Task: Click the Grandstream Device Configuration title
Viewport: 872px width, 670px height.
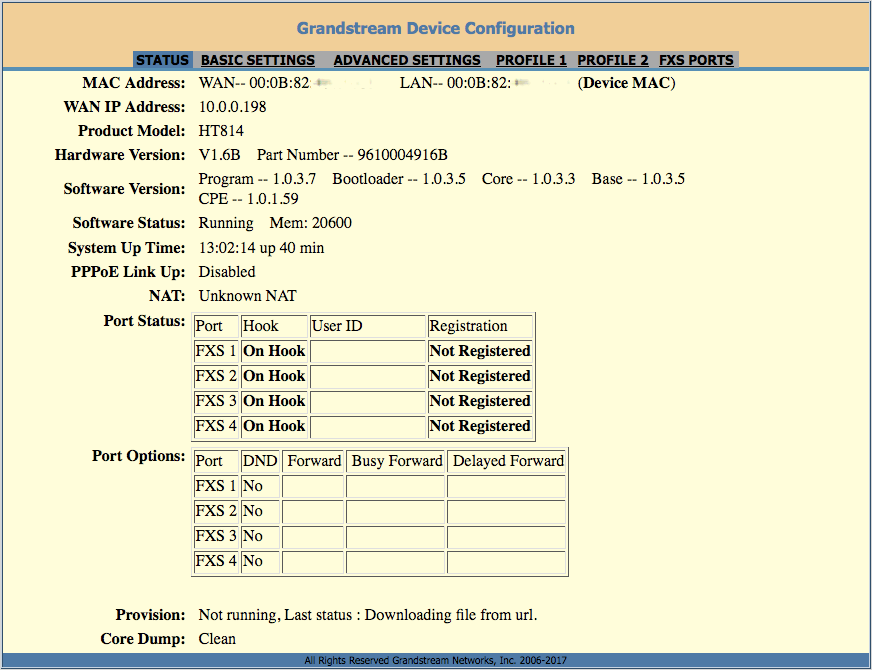Action: pos(435,28)
